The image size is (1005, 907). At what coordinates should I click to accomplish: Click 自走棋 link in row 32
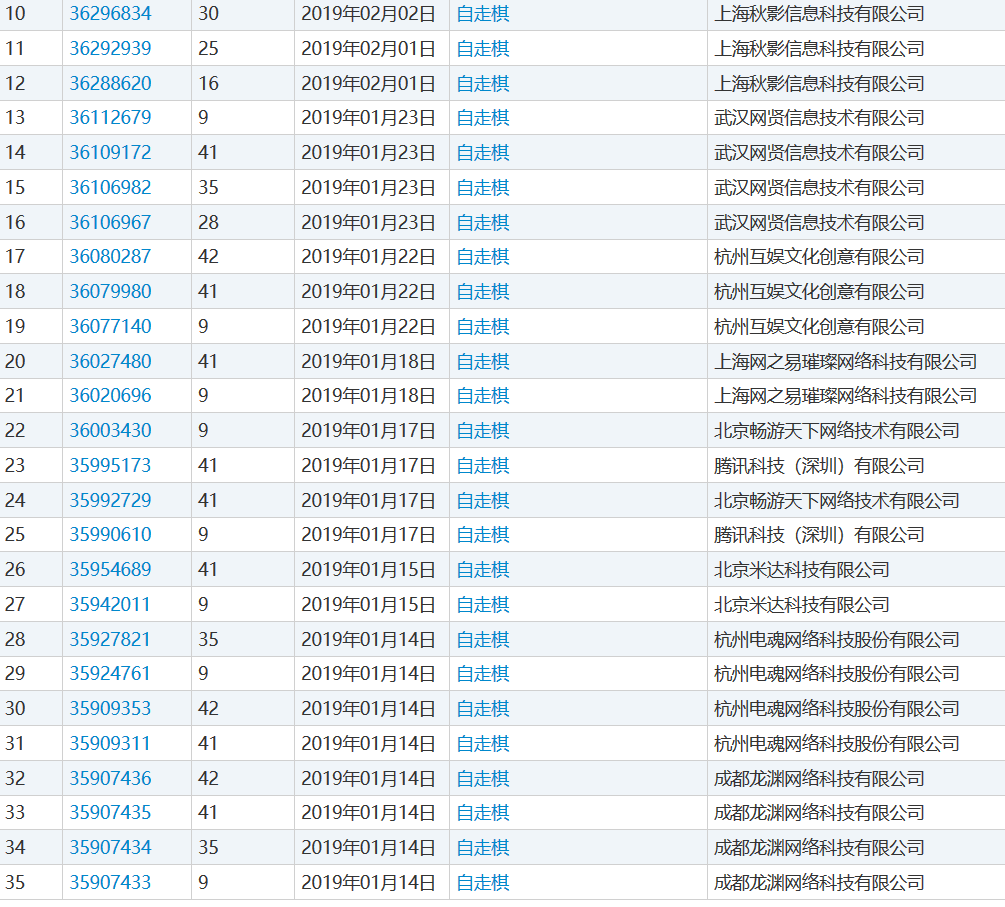[x=483, y=778]
